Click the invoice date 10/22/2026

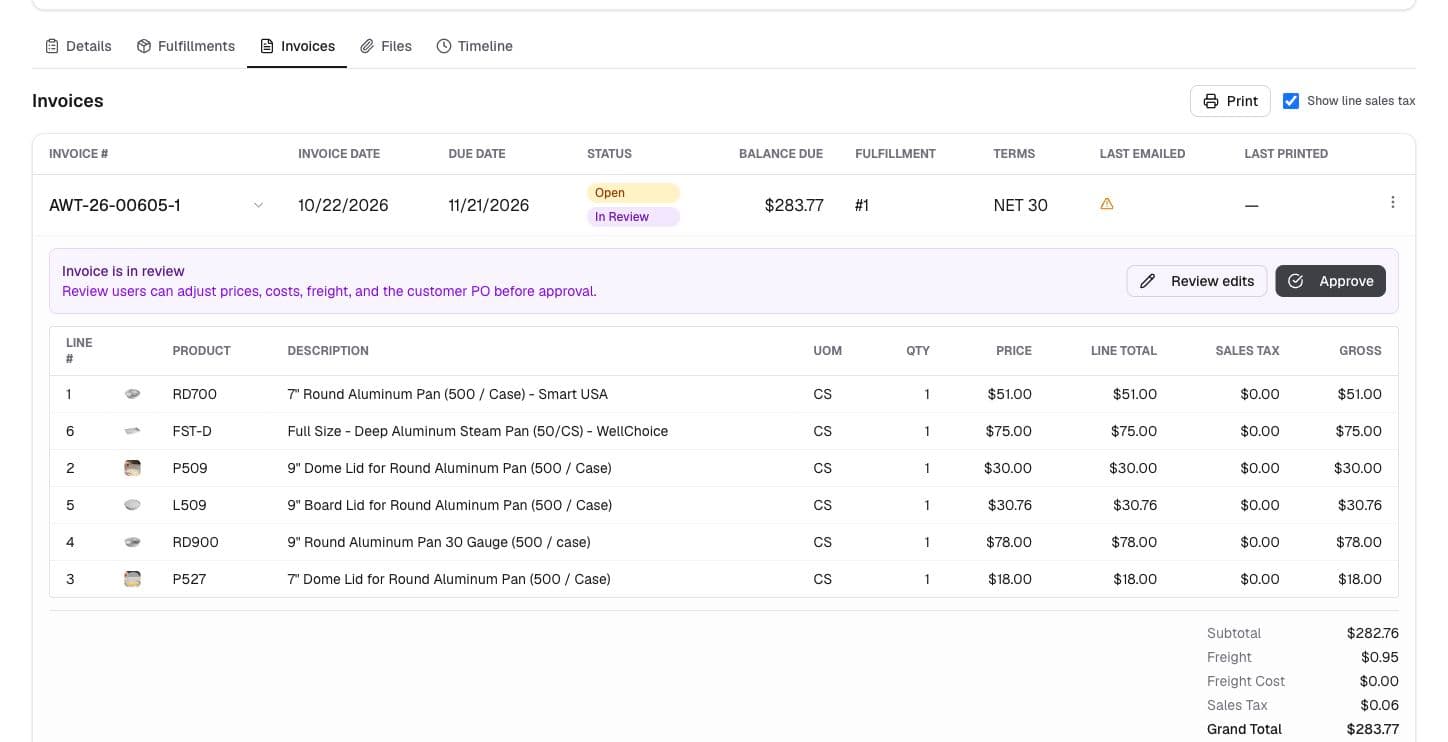[343, 205]
